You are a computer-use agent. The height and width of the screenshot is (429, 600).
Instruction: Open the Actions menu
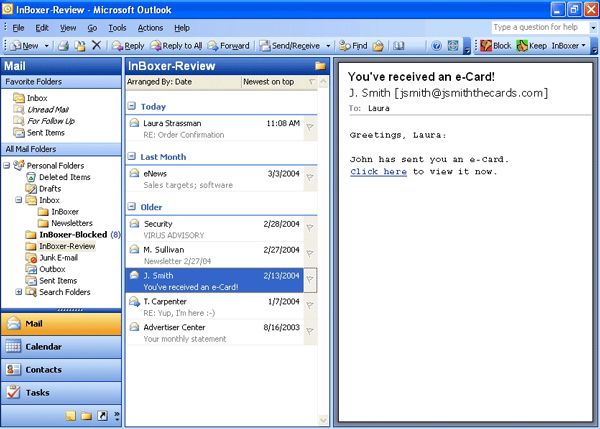pos(150,28)
